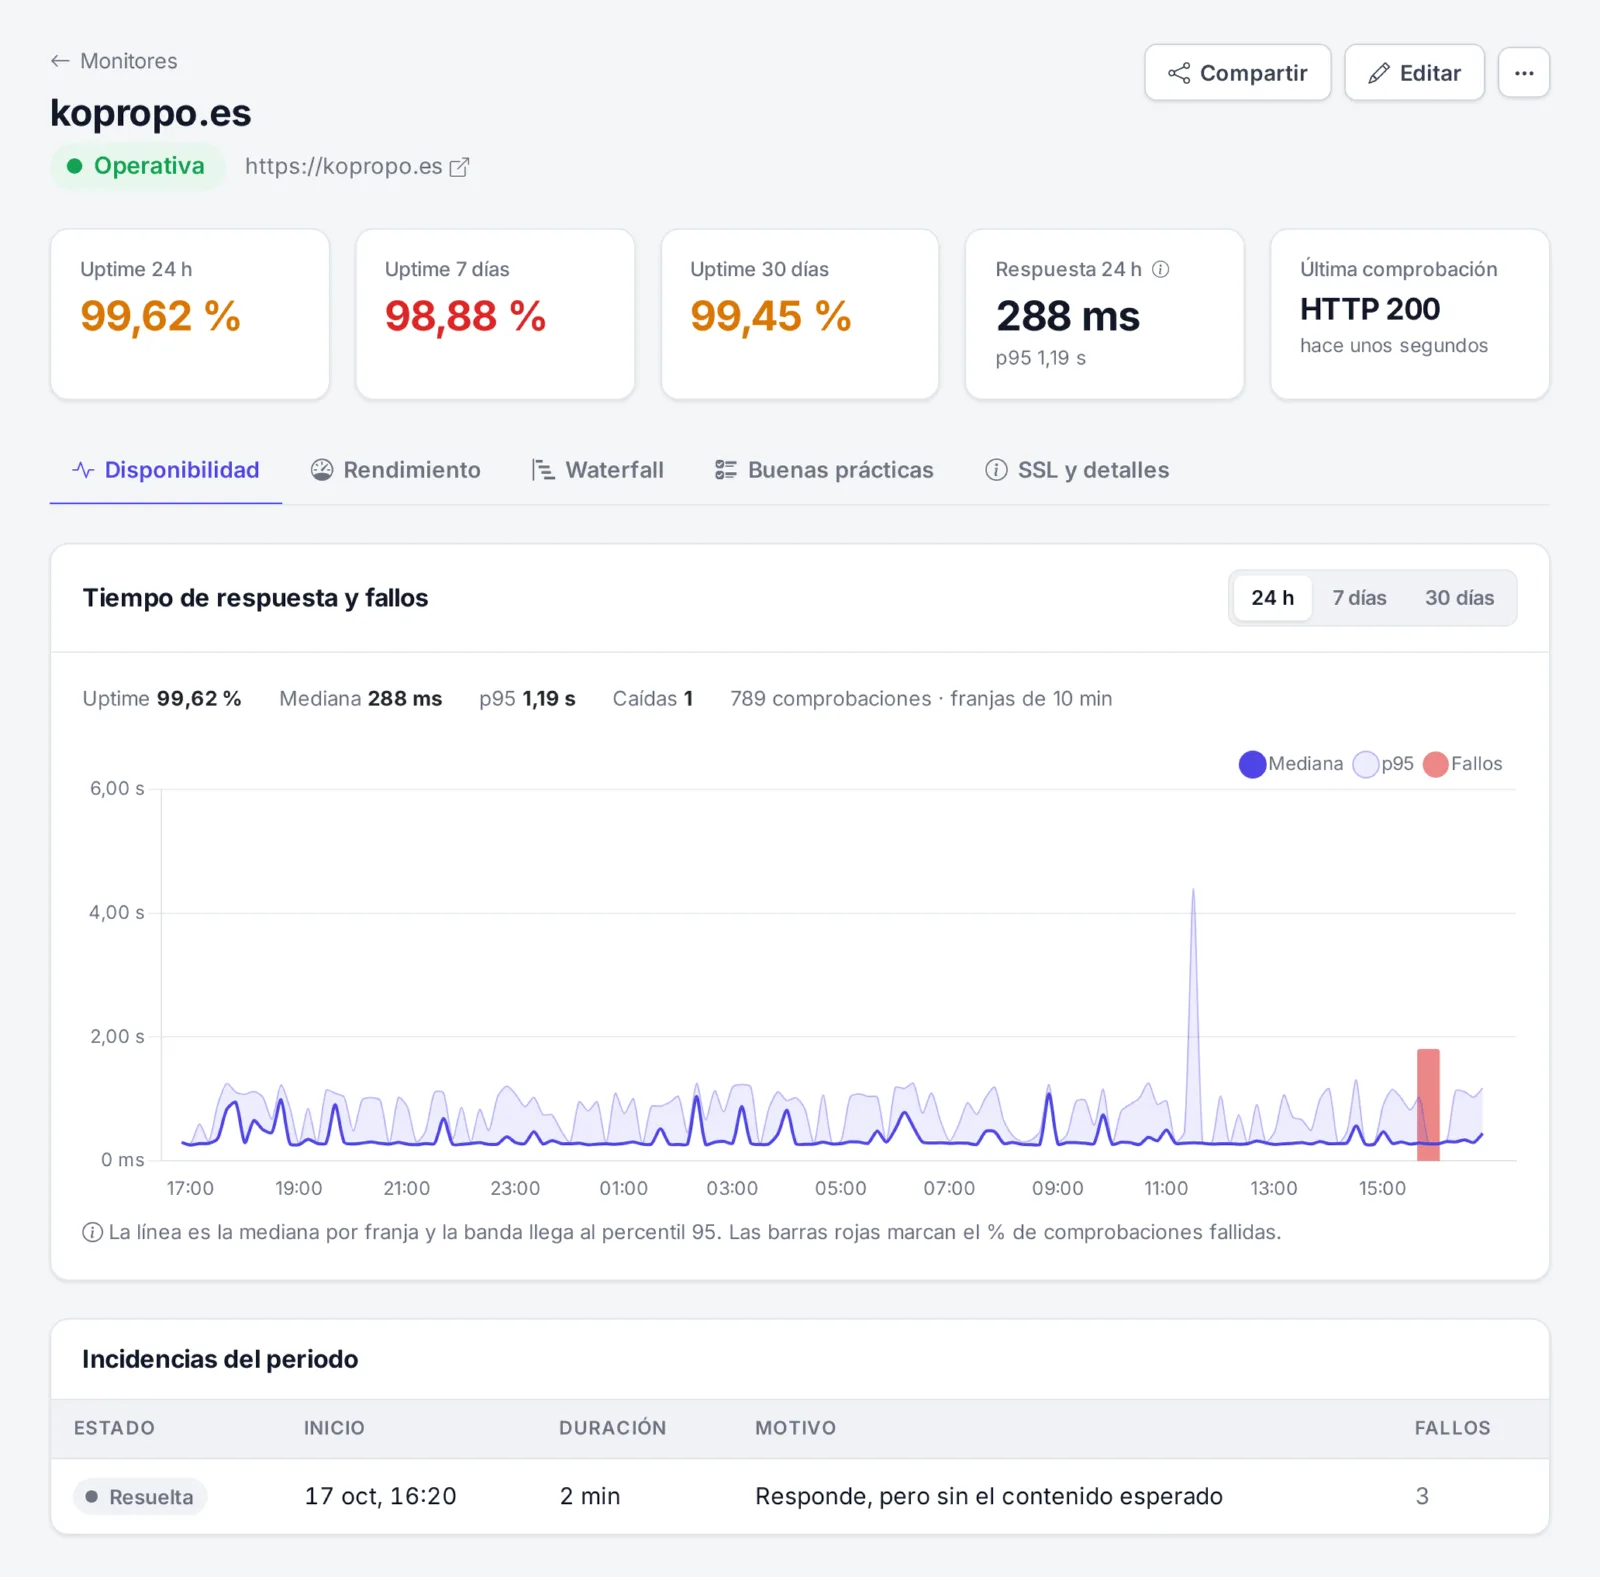
Task: Click the red failure bar in chart
Action: click(1428, 1105)
